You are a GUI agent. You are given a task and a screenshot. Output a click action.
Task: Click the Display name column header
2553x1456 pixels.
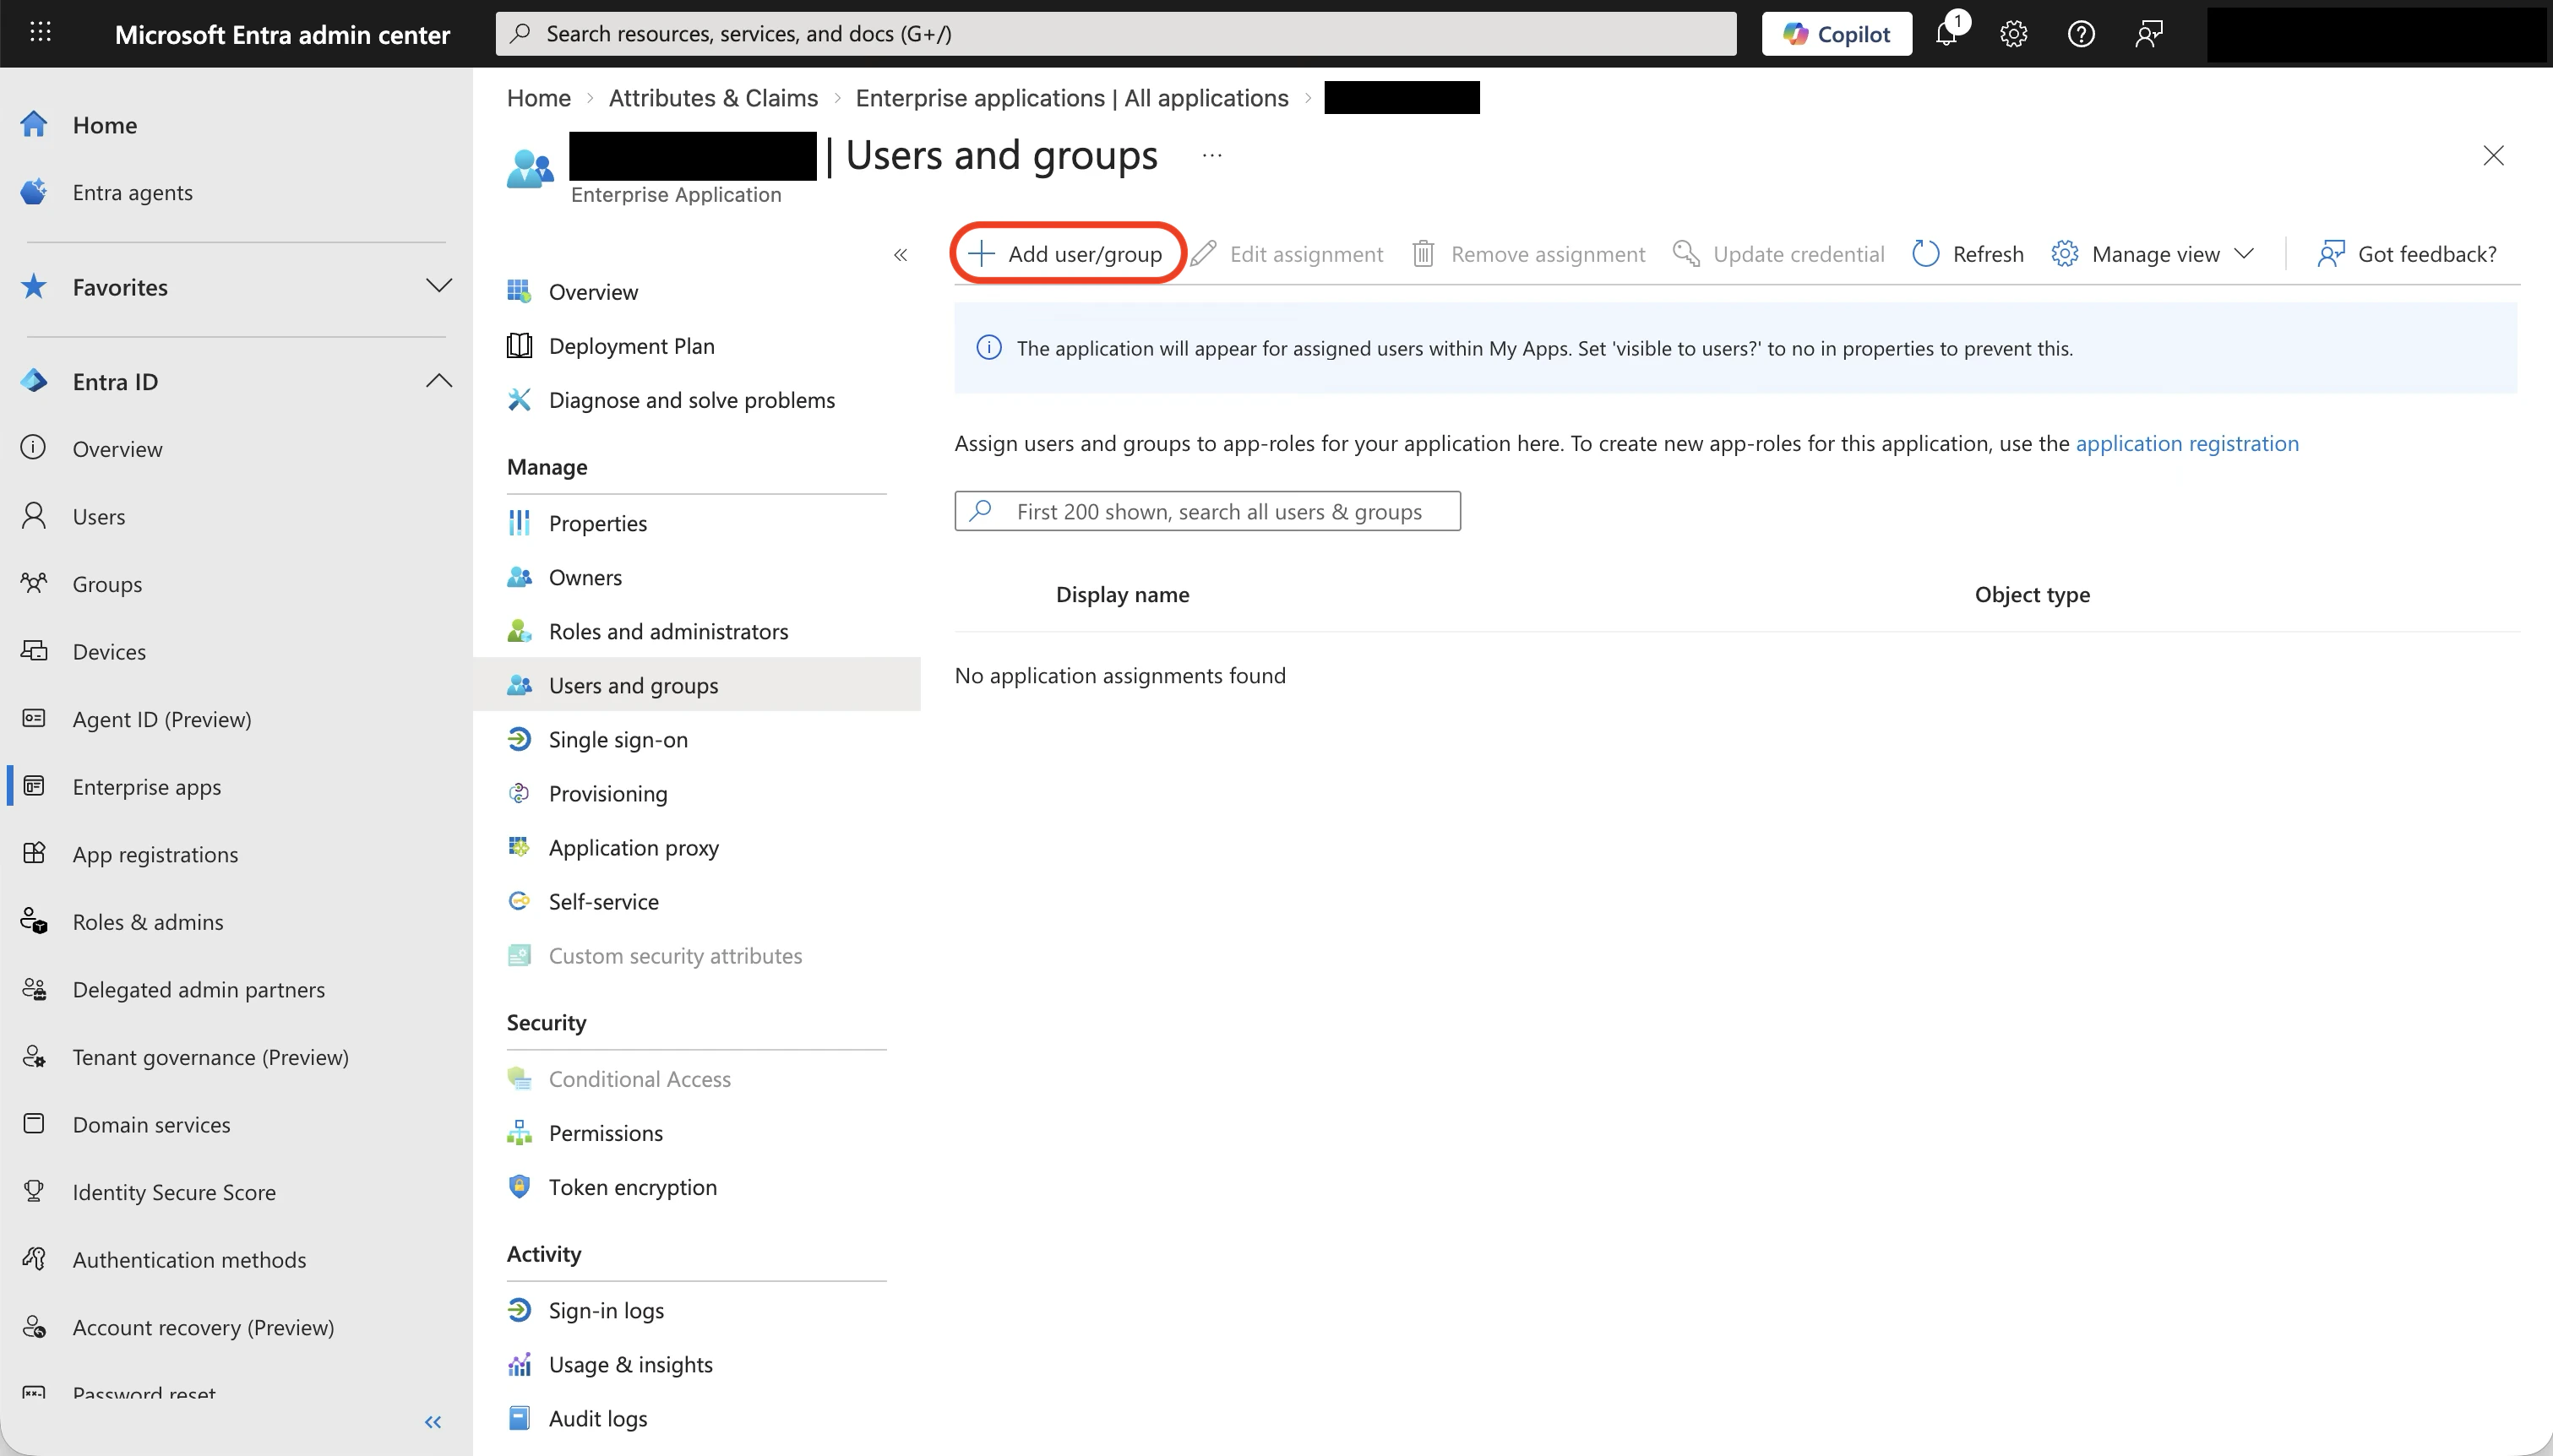(x=1122, y=595)
